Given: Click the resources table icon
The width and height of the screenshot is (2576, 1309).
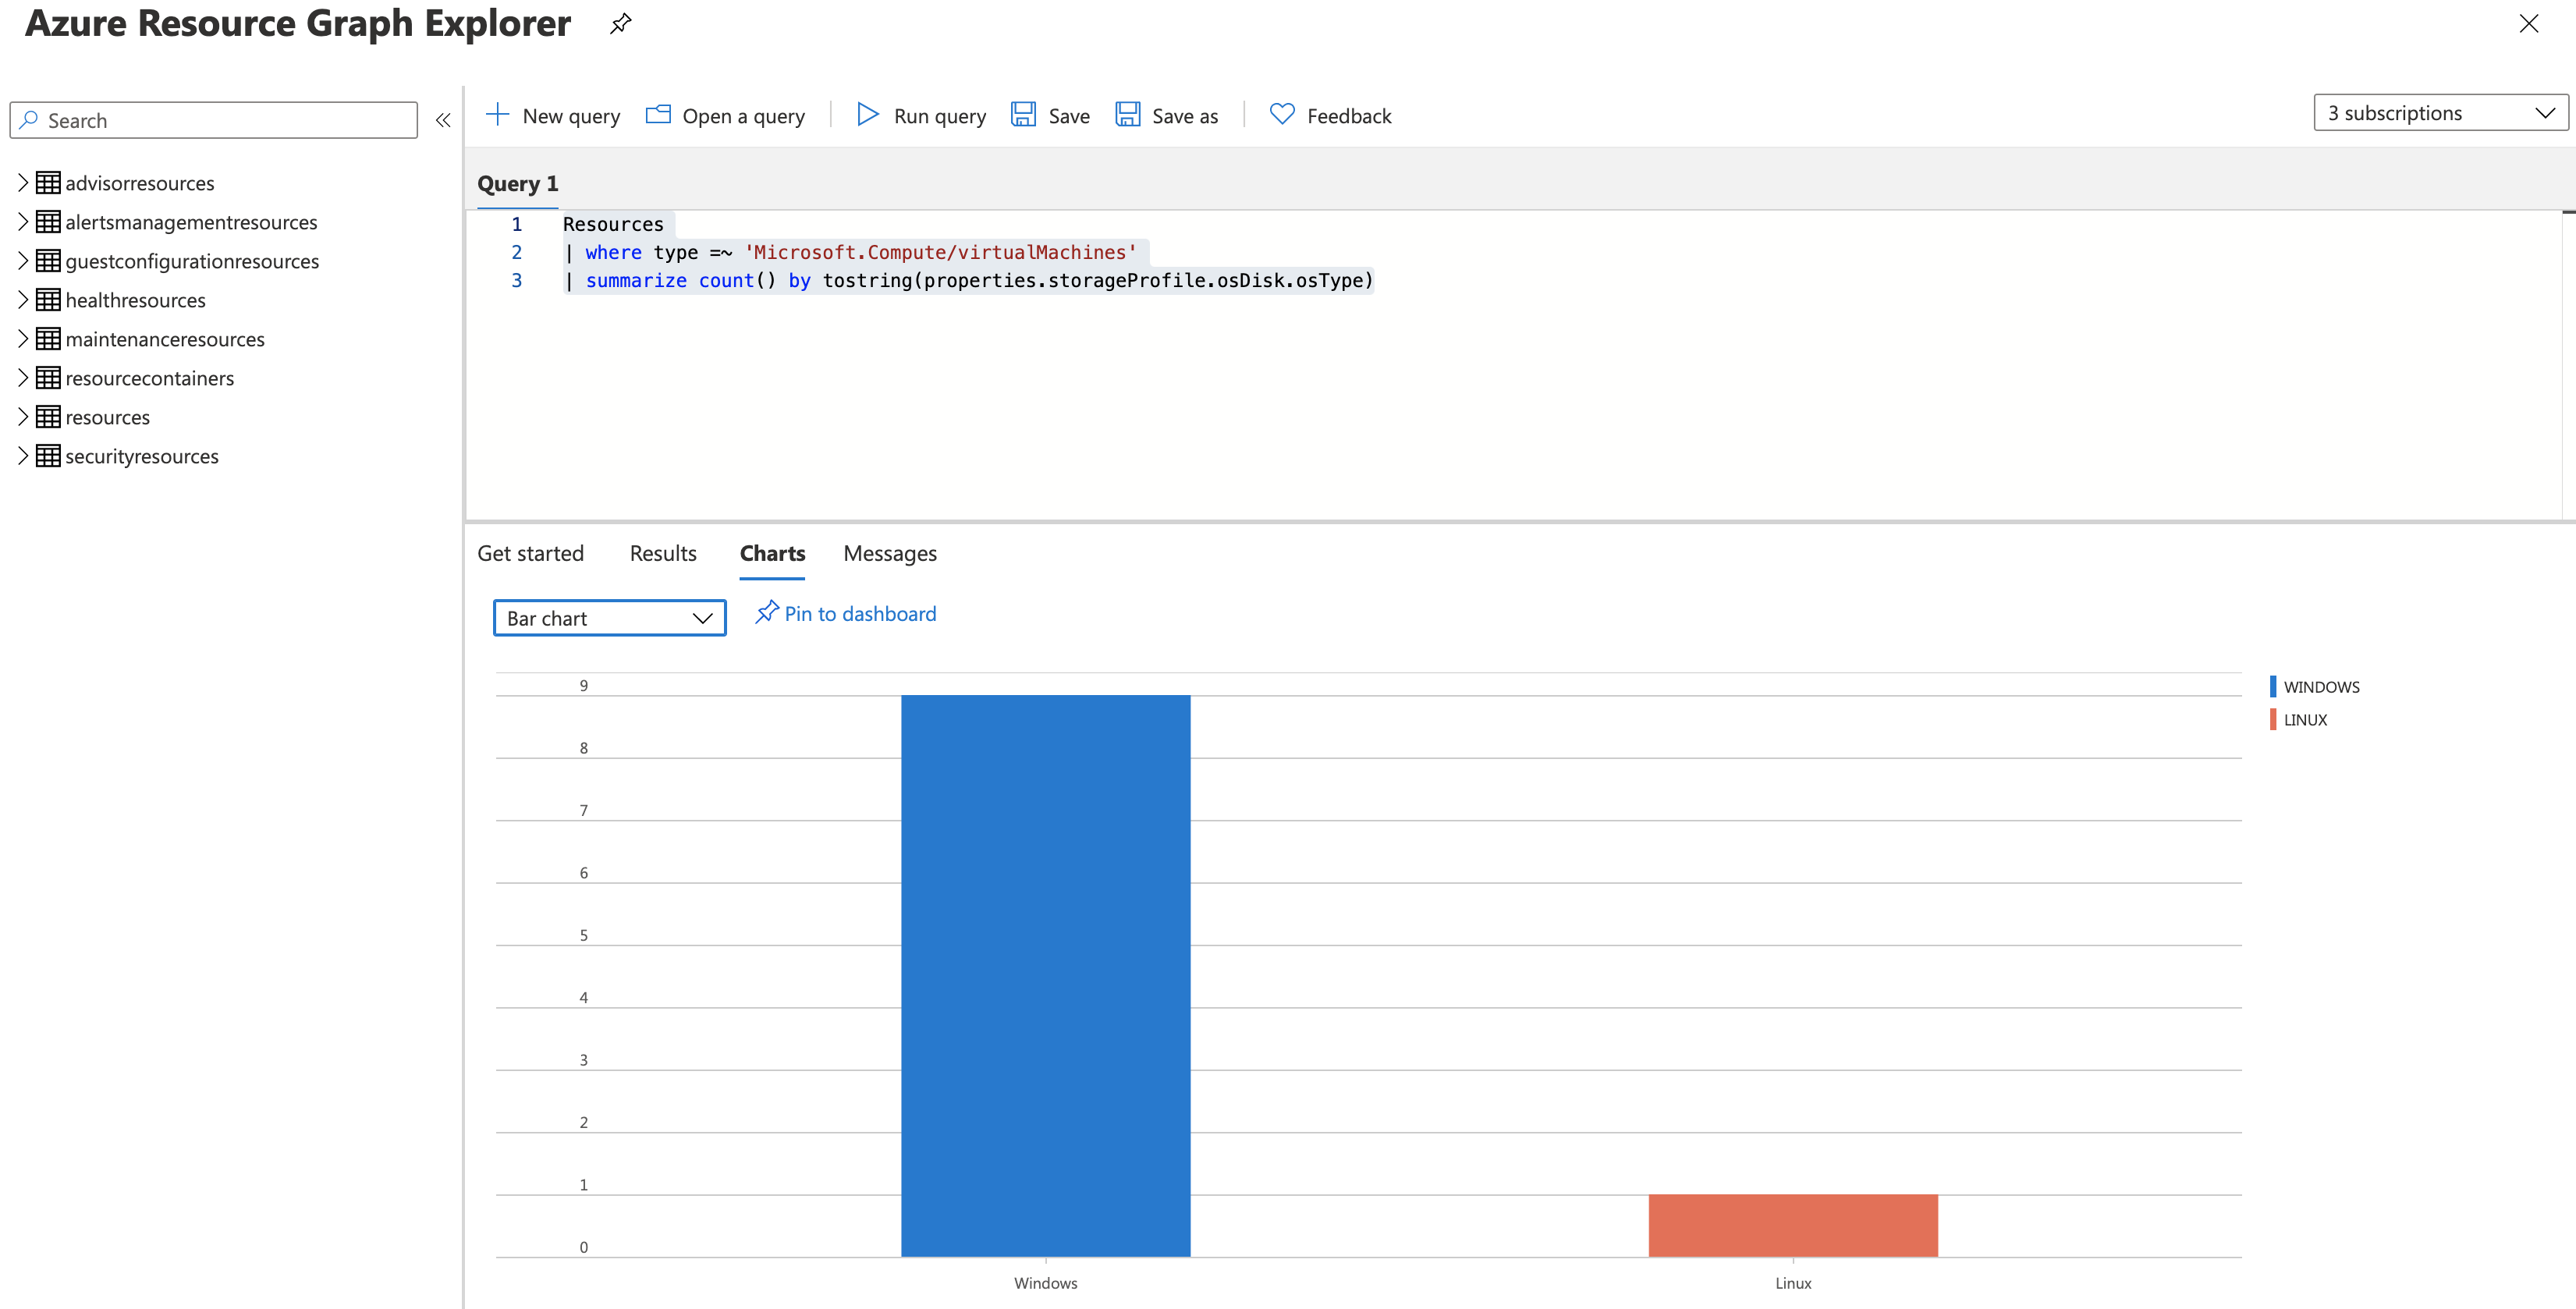Looking at the screenshot, I should pyautogui.click(x=48, y=416).
